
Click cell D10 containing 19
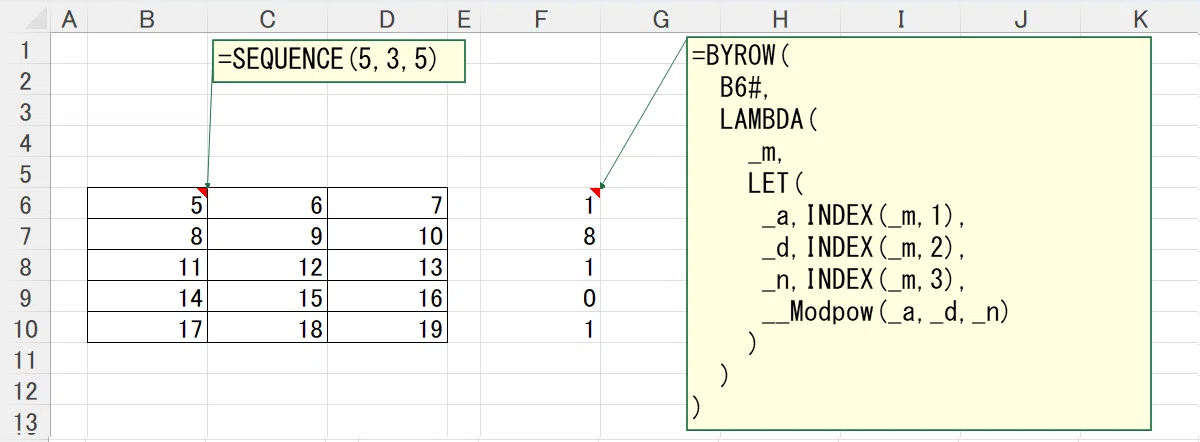click(387, 329)
